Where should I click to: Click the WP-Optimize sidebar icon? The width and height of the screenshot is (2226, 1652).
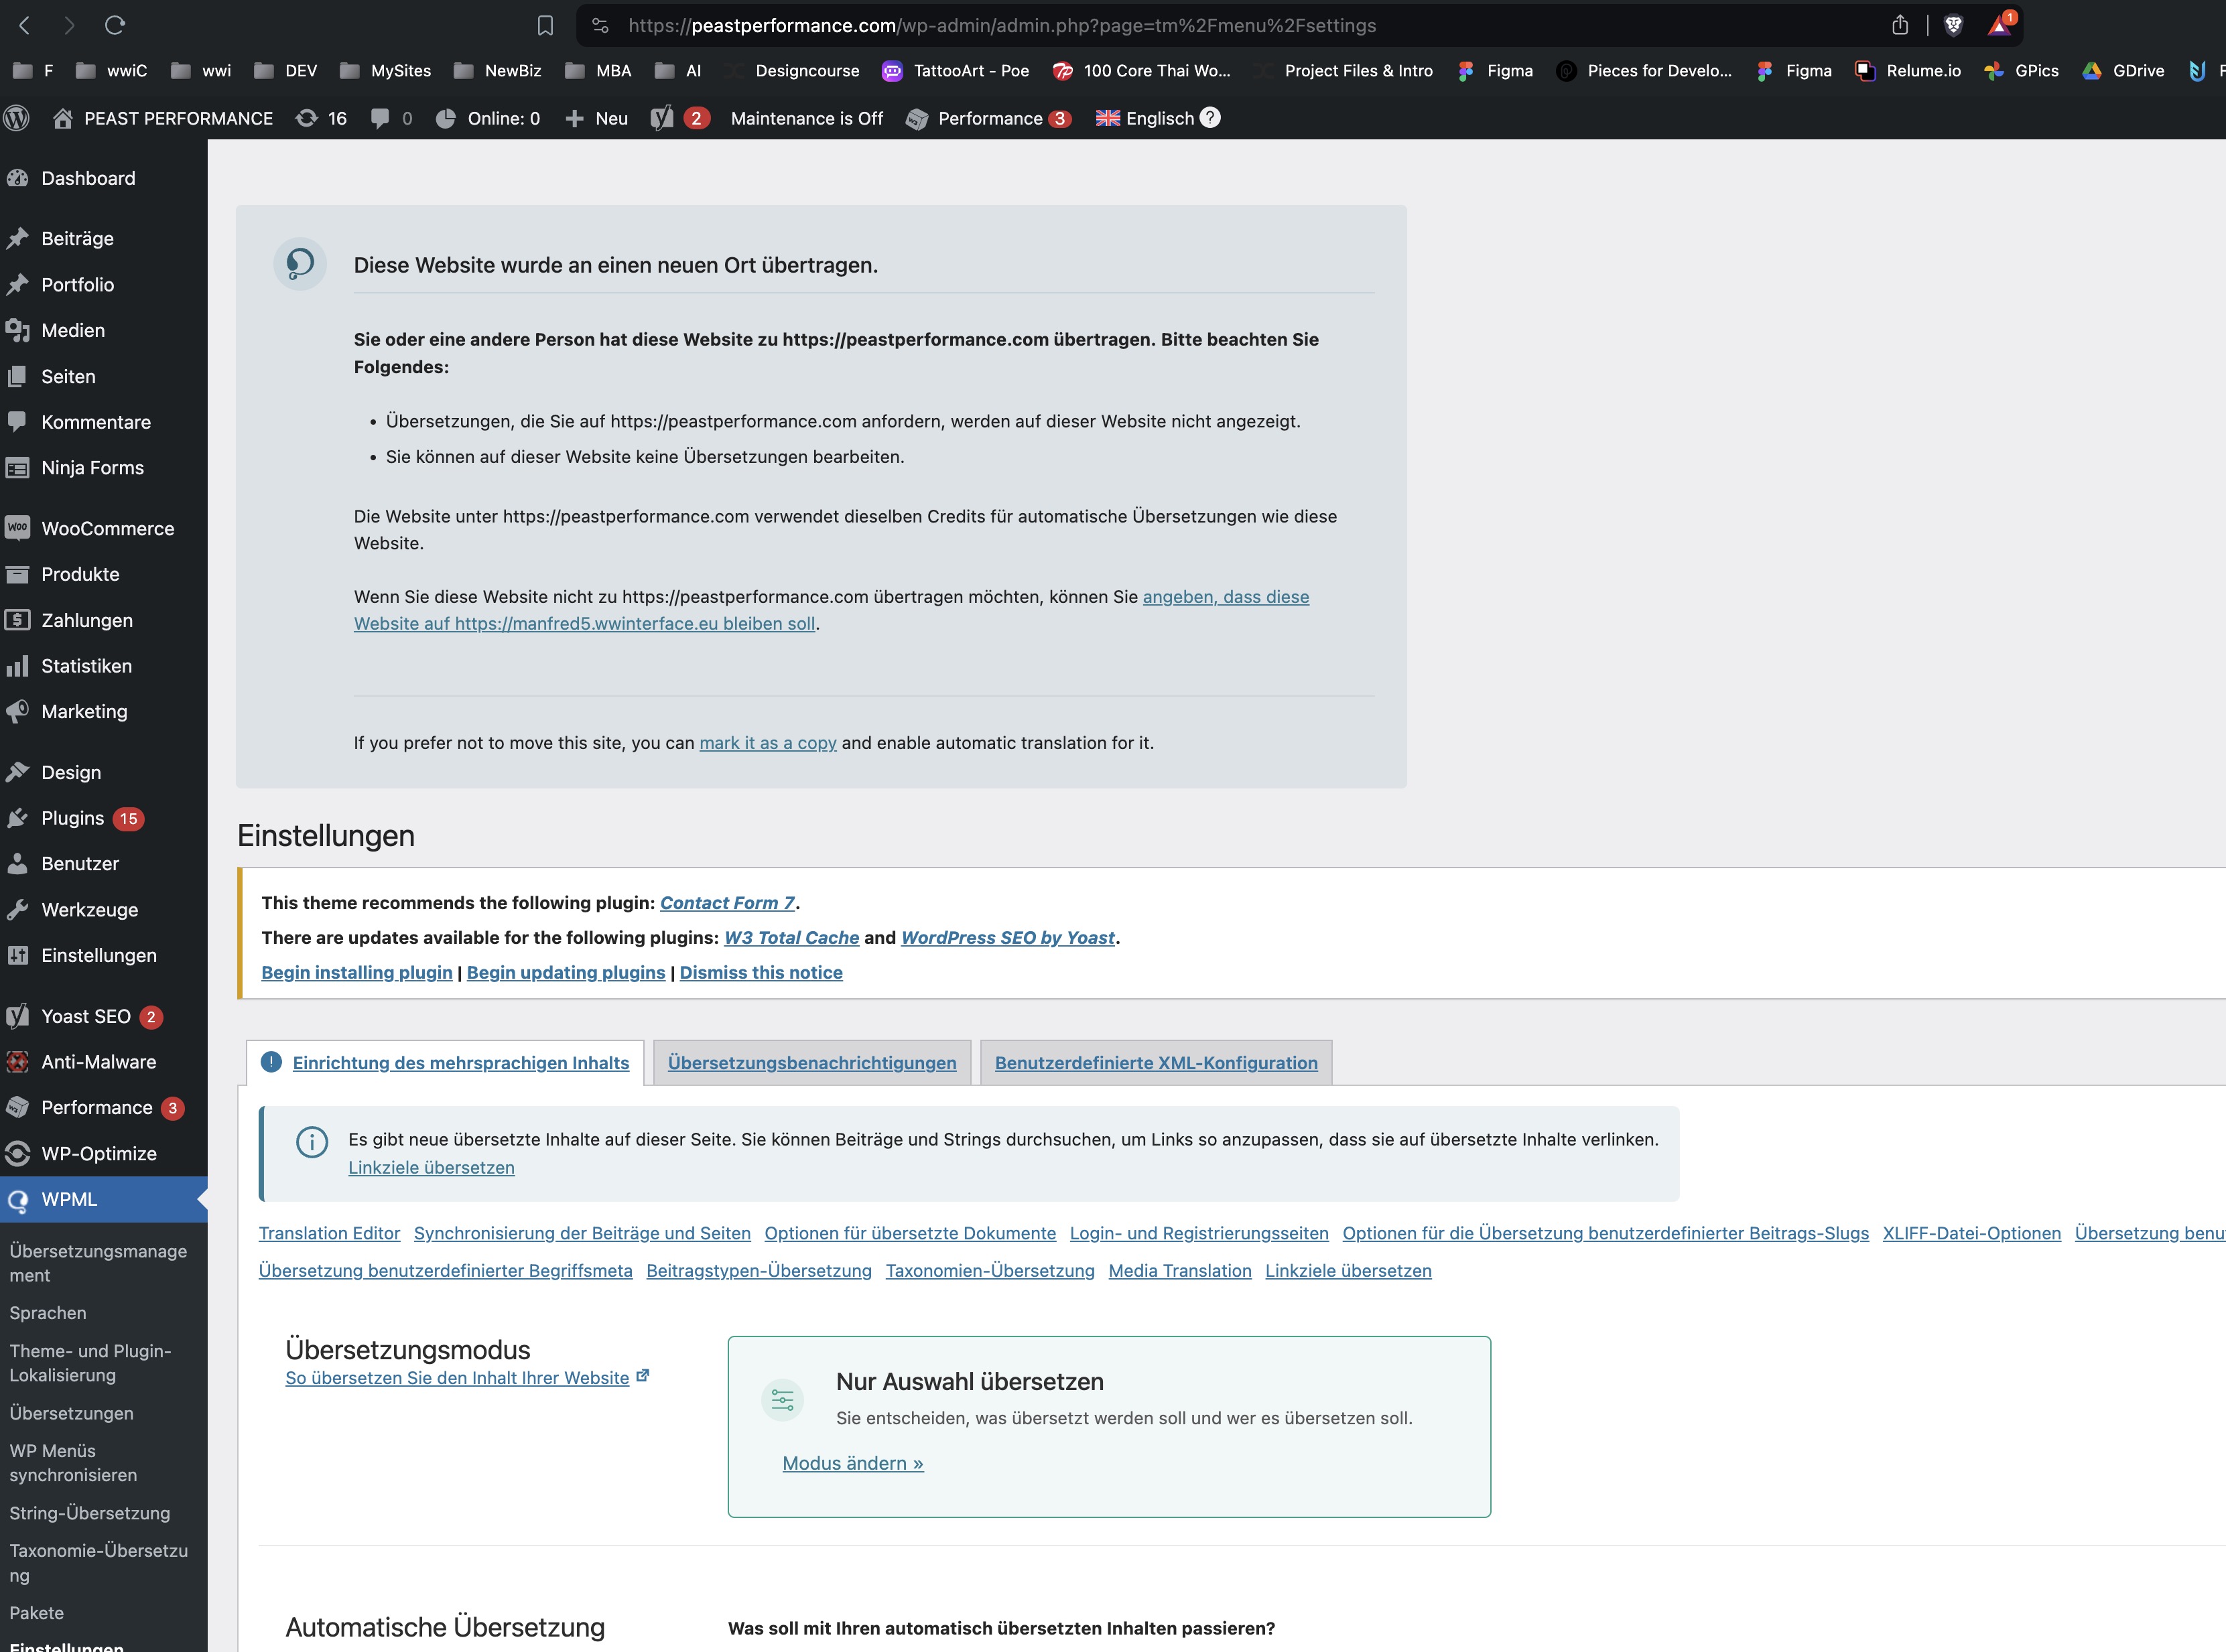(x=17, y=1153)
